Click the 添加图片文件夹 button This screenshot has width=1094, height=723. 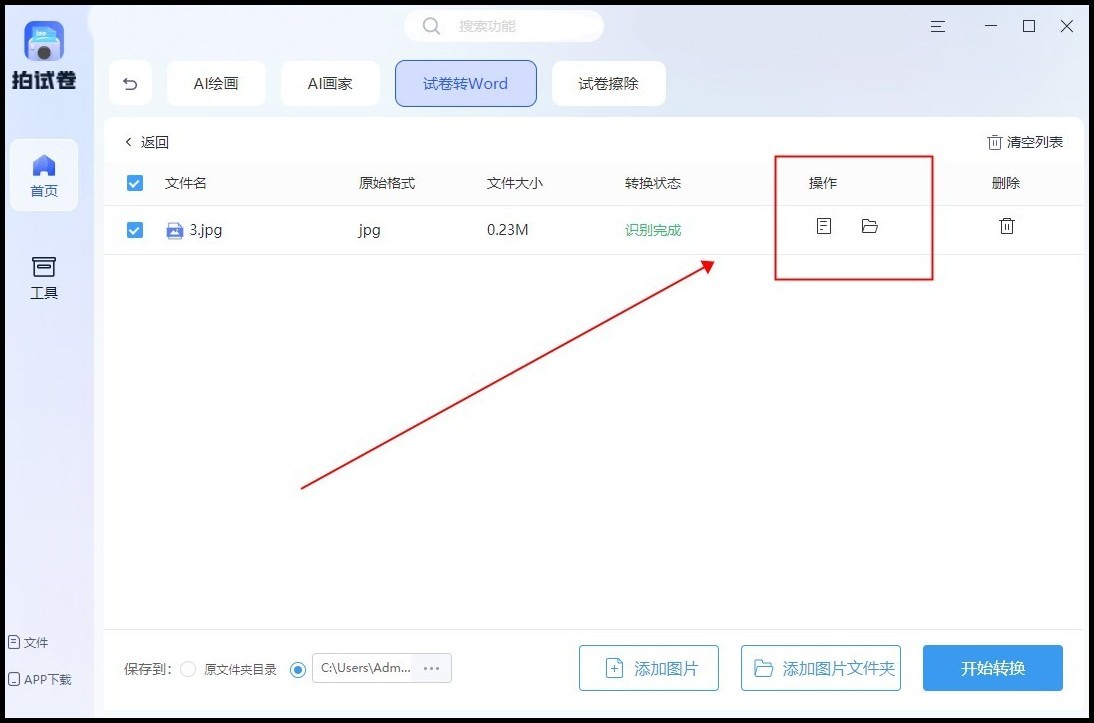[820, 669]
